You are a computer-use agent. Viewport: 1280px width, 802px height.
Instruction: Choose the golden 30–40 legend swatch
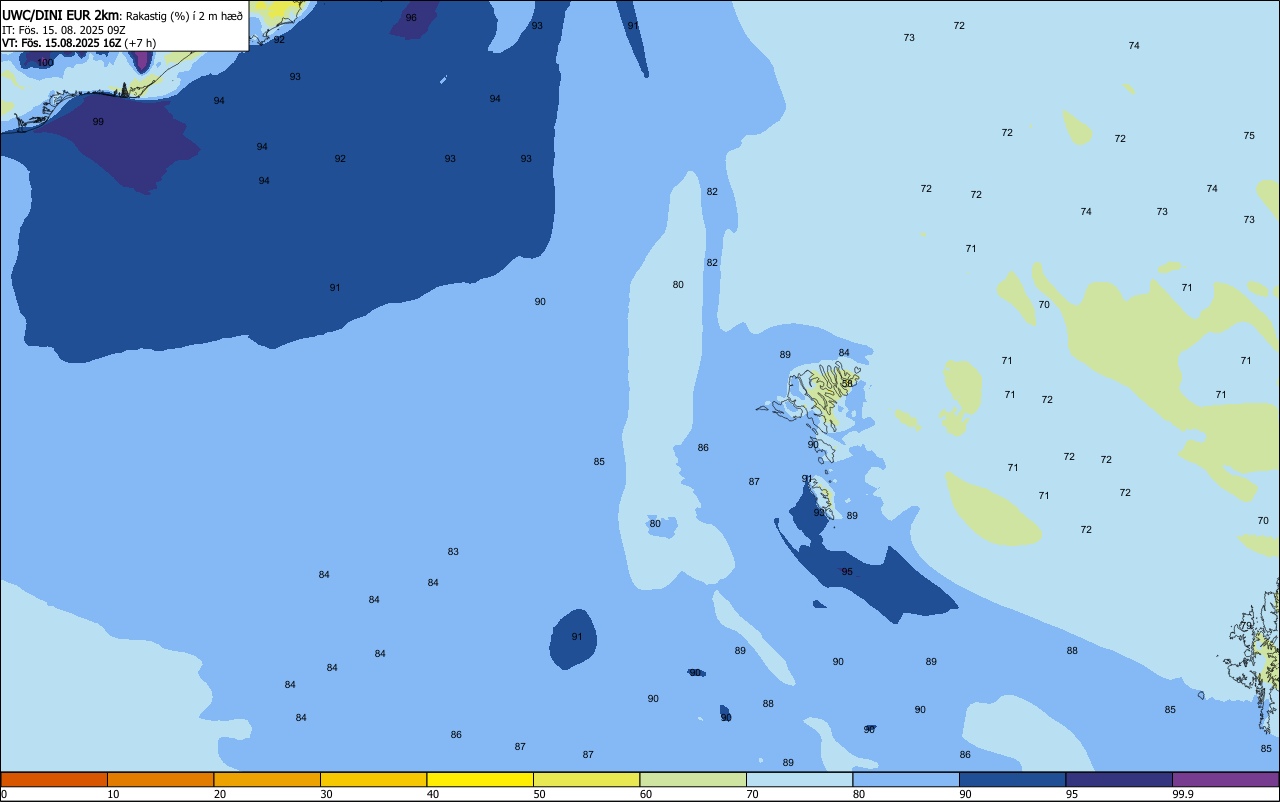373,779
